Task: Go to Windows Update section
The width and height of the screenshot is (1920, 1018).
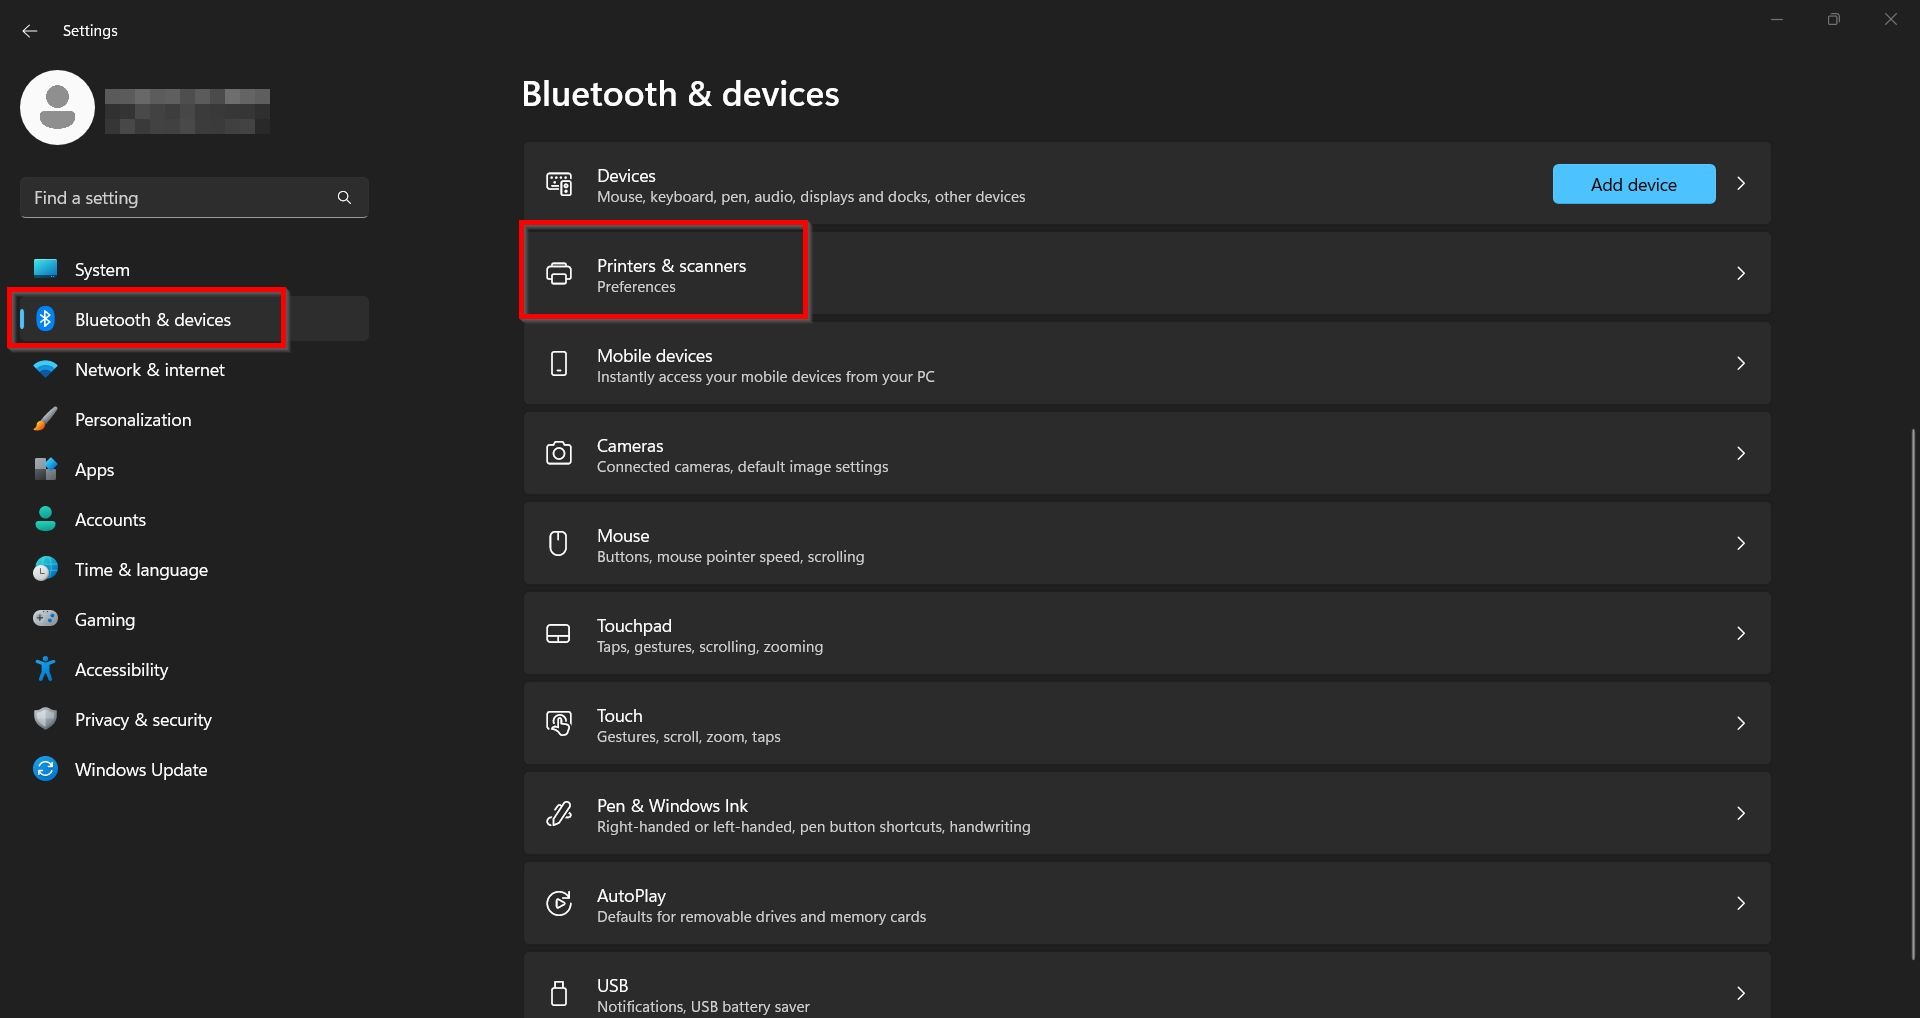Action: [141, 770]
